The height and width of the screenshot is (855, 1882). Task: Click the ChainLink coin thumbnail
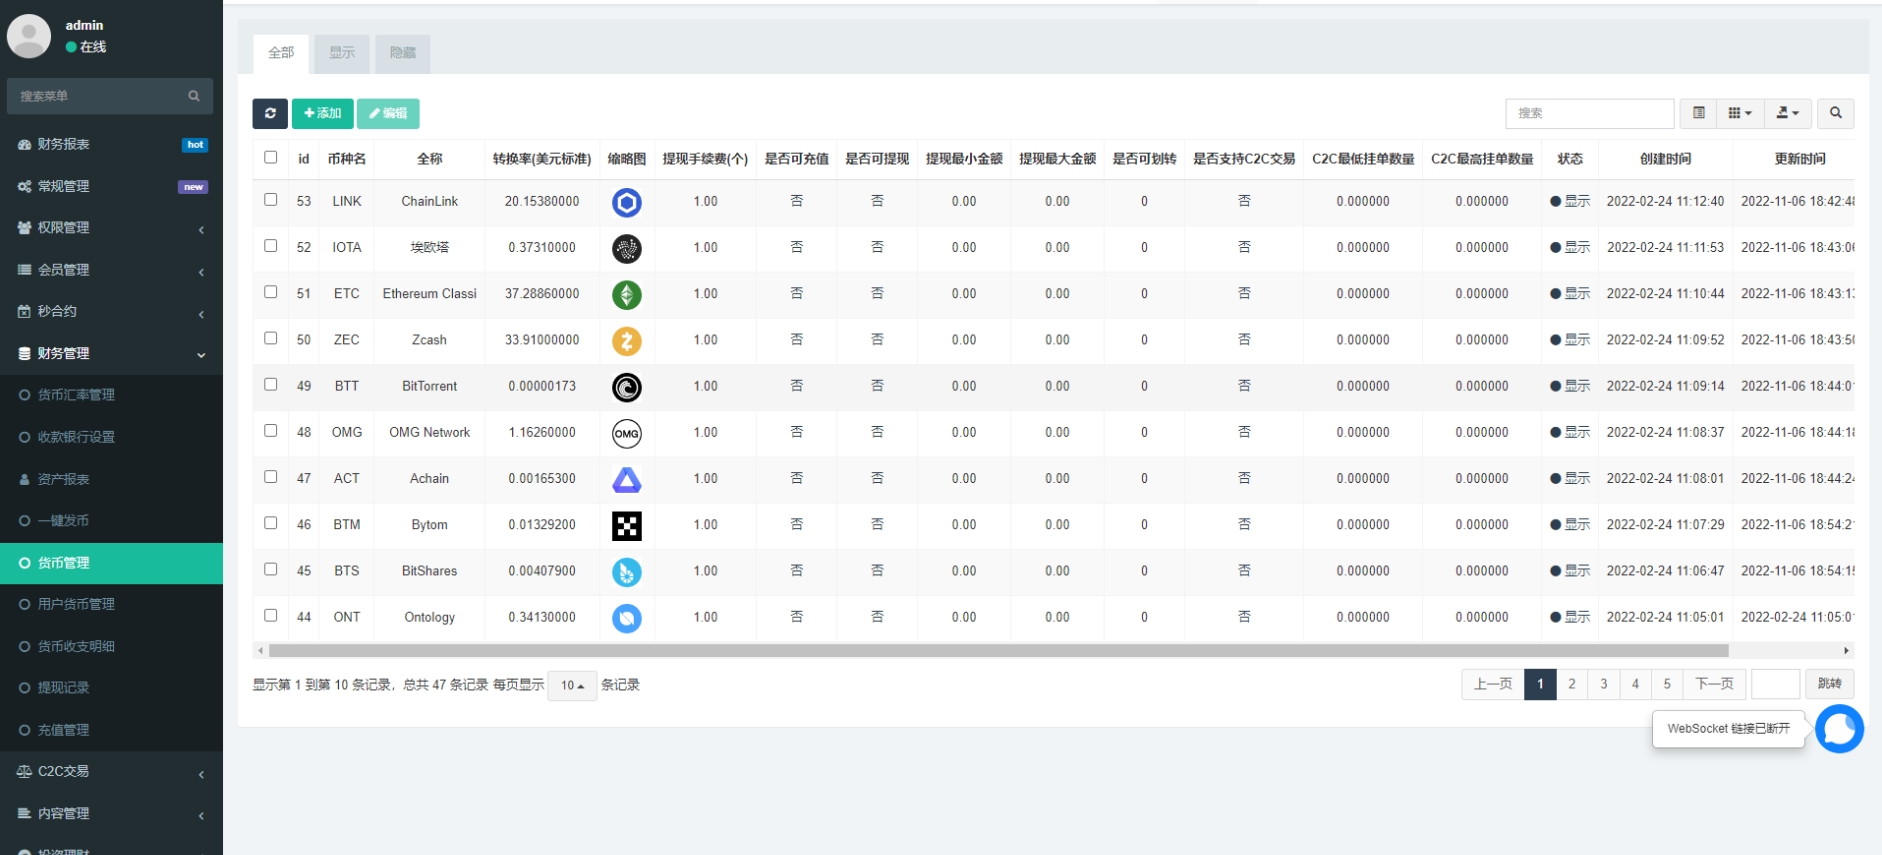coord(627,202)
